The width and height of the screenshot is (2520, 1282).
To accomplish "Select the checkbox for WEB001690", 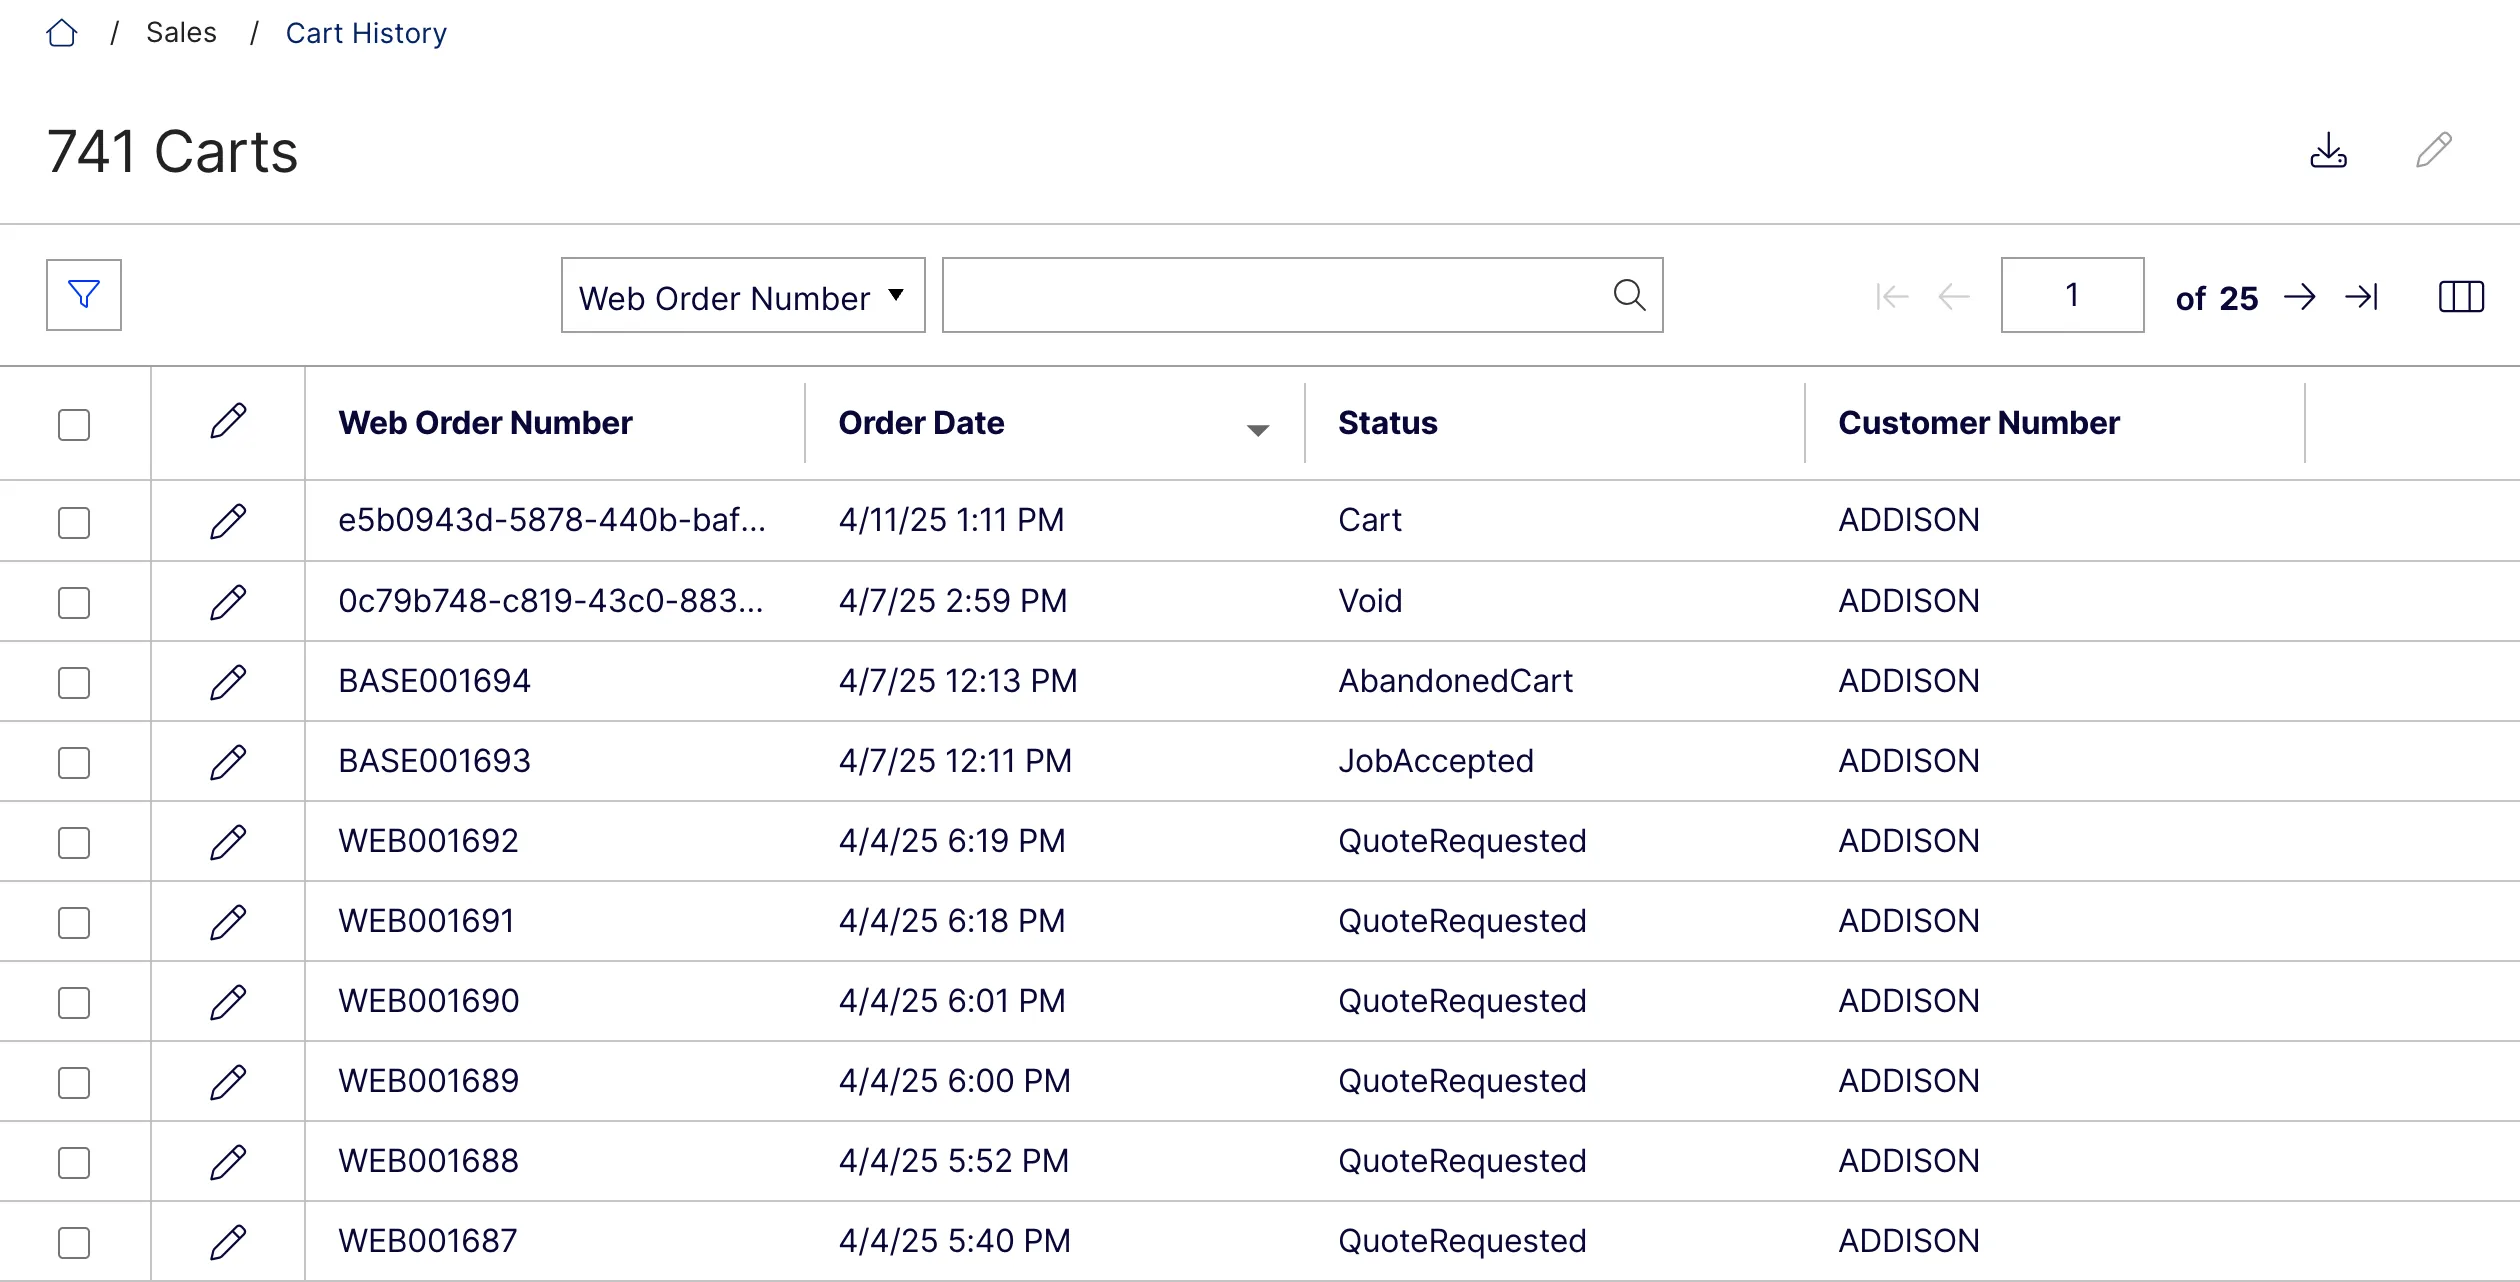I will click(x=74, y=1003).
